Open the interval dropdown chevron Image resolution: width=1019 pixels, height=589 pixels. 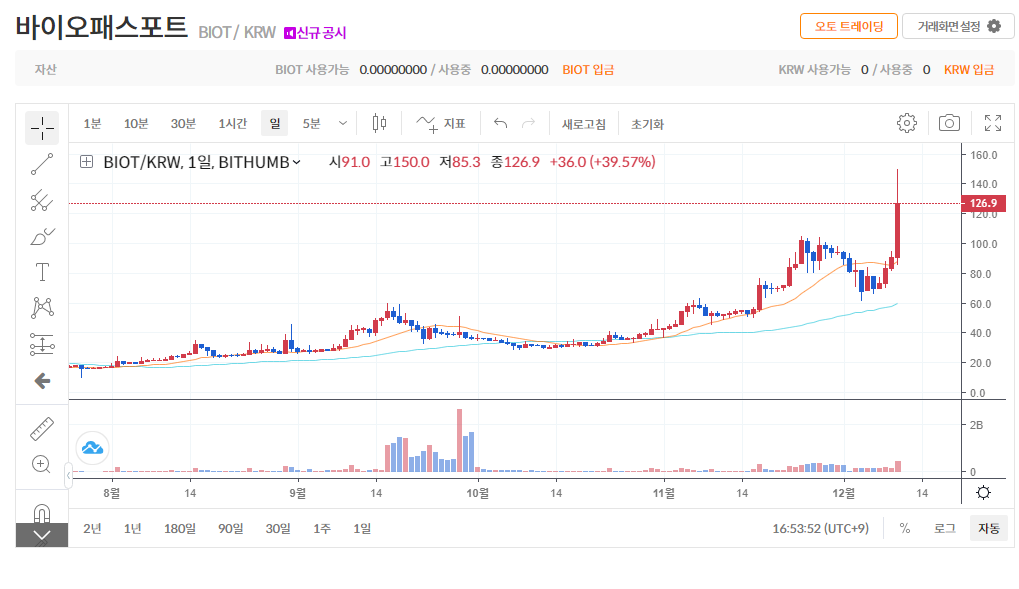click(342, 123)
